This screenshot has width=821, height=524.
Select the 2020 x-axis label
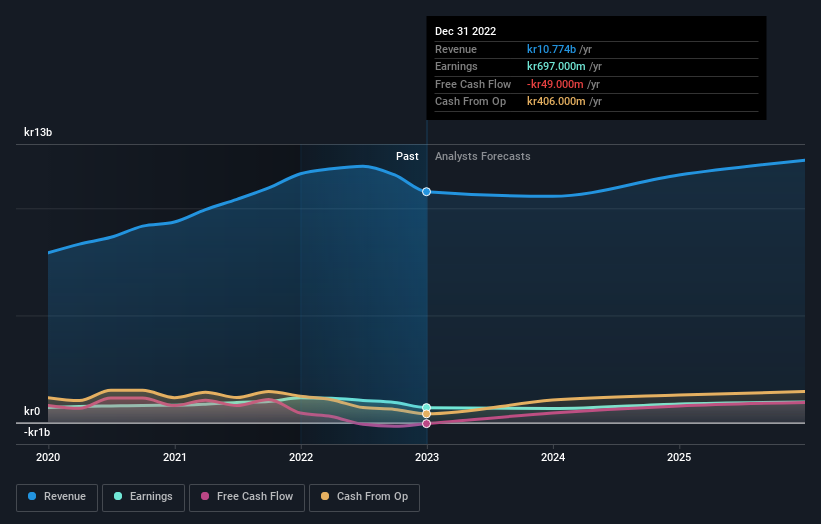tap(48, 457)
